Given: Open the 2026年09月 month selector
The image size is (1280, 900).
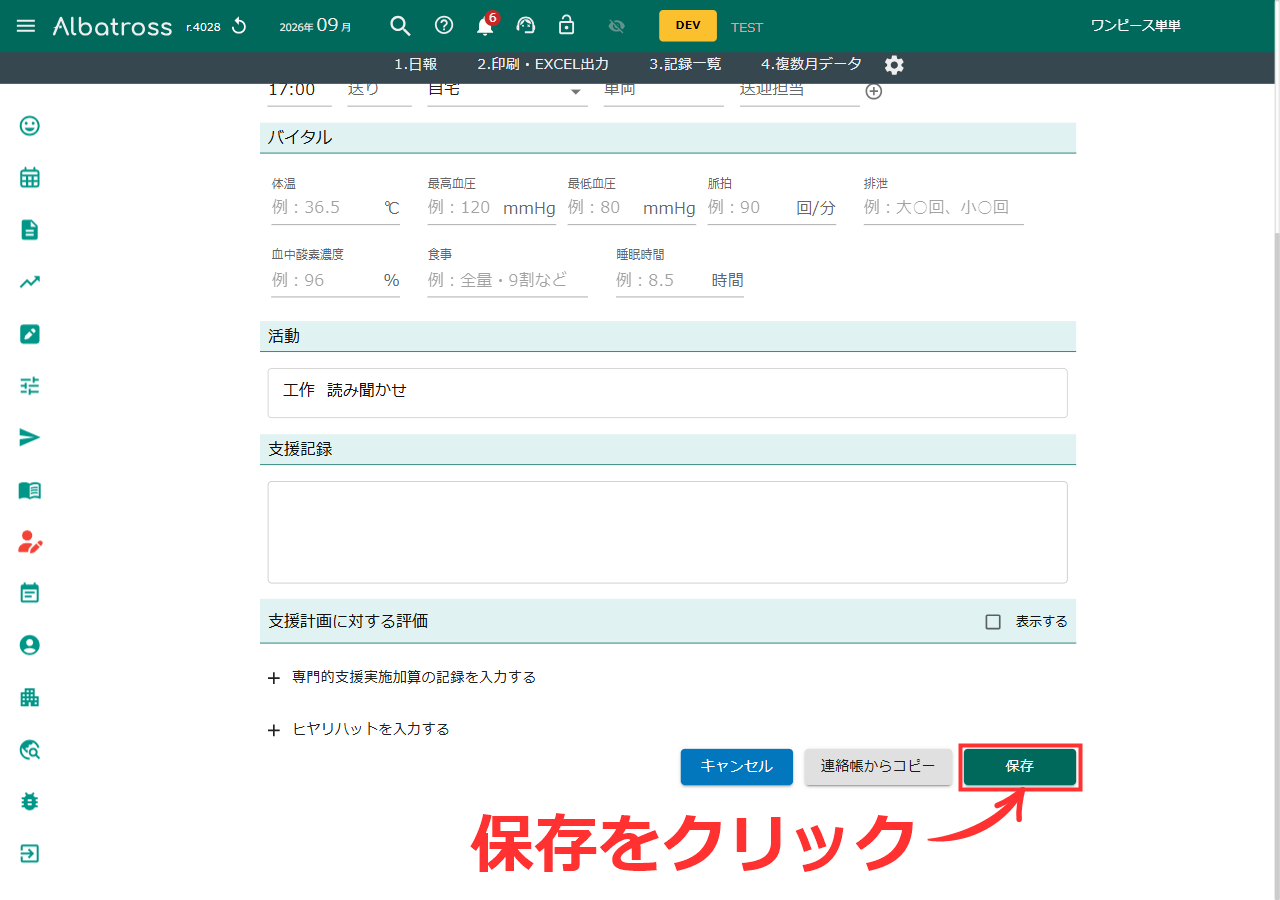Looking at the screenshot, I should [315, 26].
